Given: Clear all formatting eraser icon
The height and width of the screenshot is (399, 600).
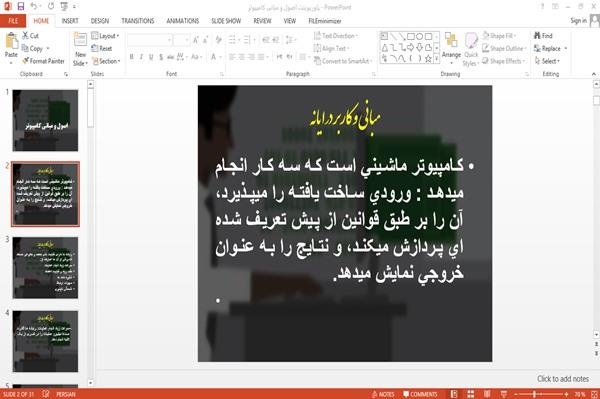Looking at the screenshot, I should coord(218,40).
